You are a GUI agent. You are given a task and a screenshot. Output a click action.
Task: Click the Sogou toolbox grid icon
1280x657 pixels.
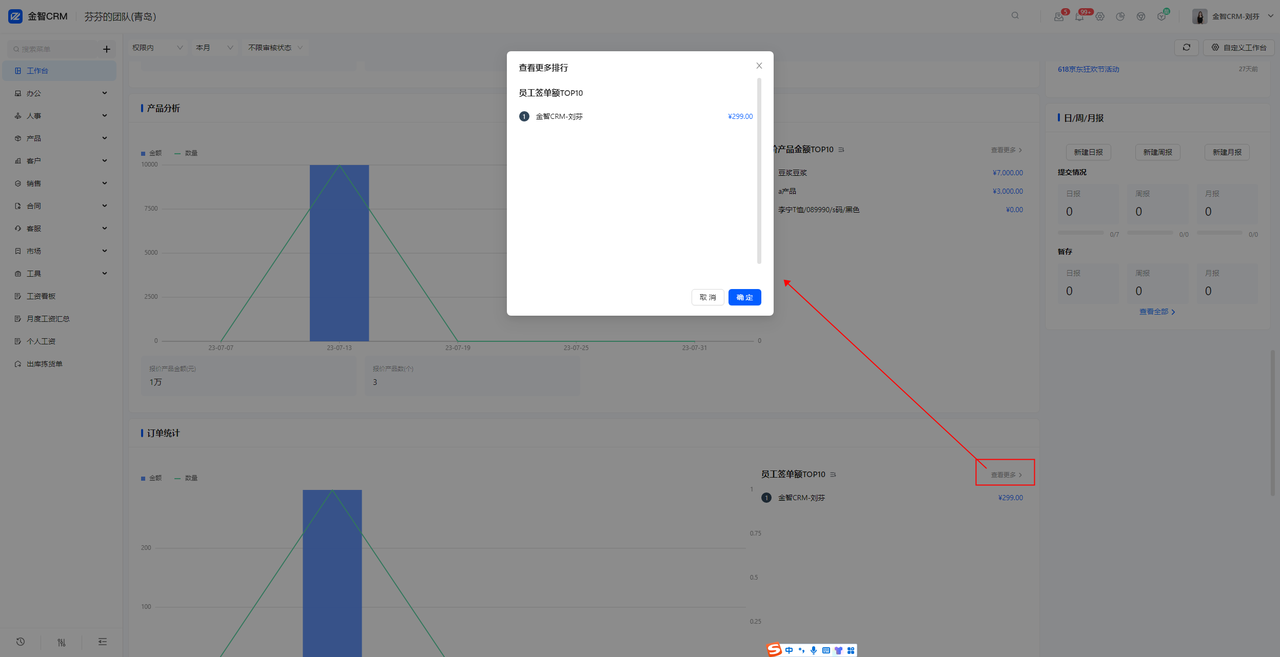tap(851, 650)
